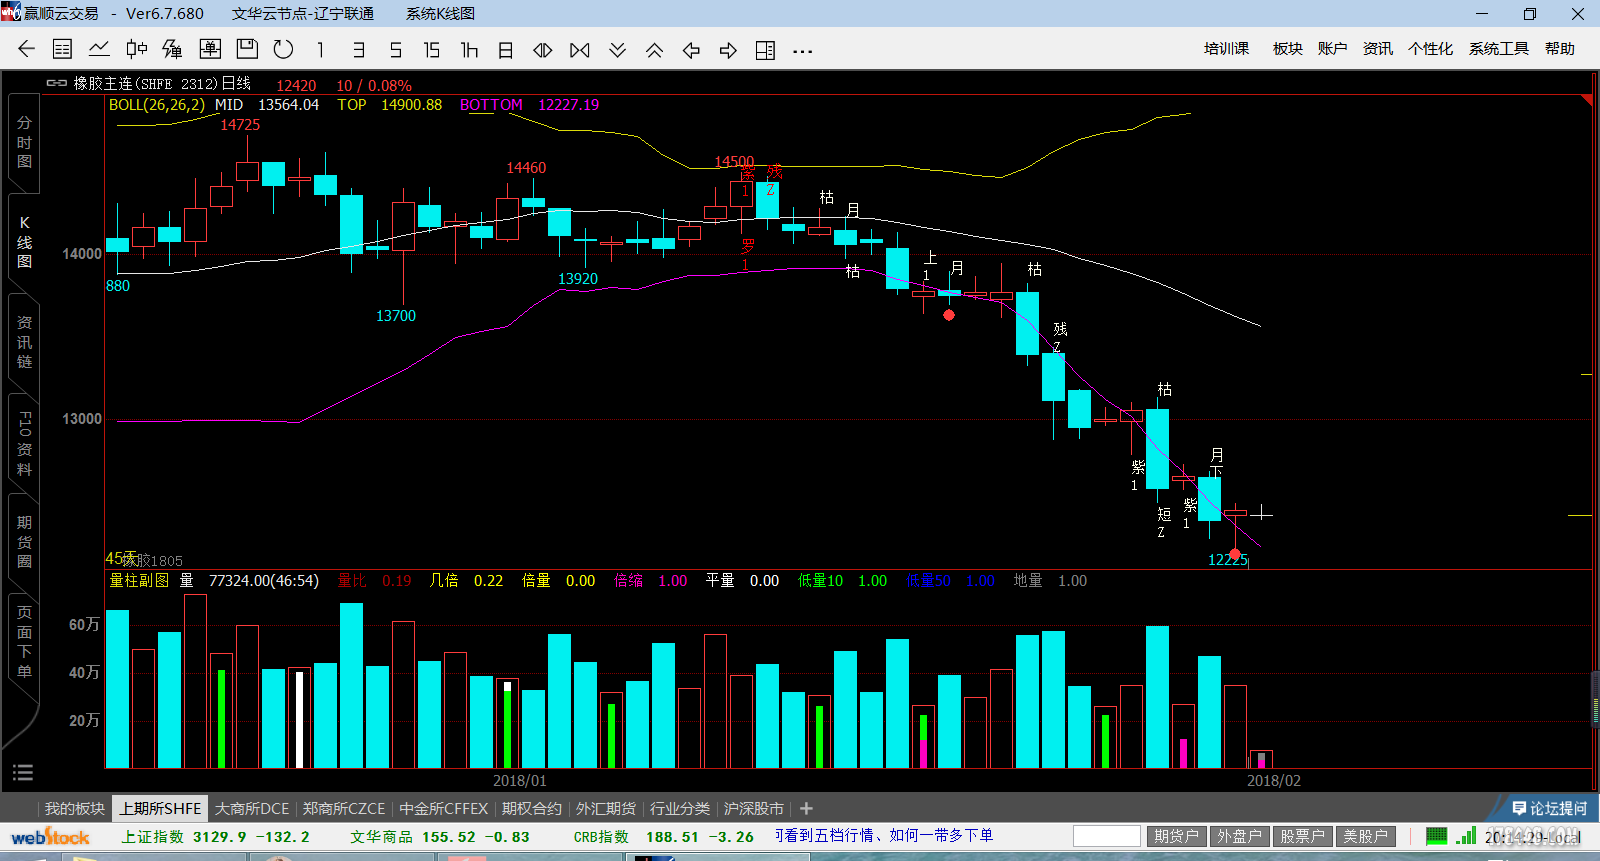The image size is (1600, 861).
Task: Click the hollow right arrow icon
Action: (x=728, y=49)
